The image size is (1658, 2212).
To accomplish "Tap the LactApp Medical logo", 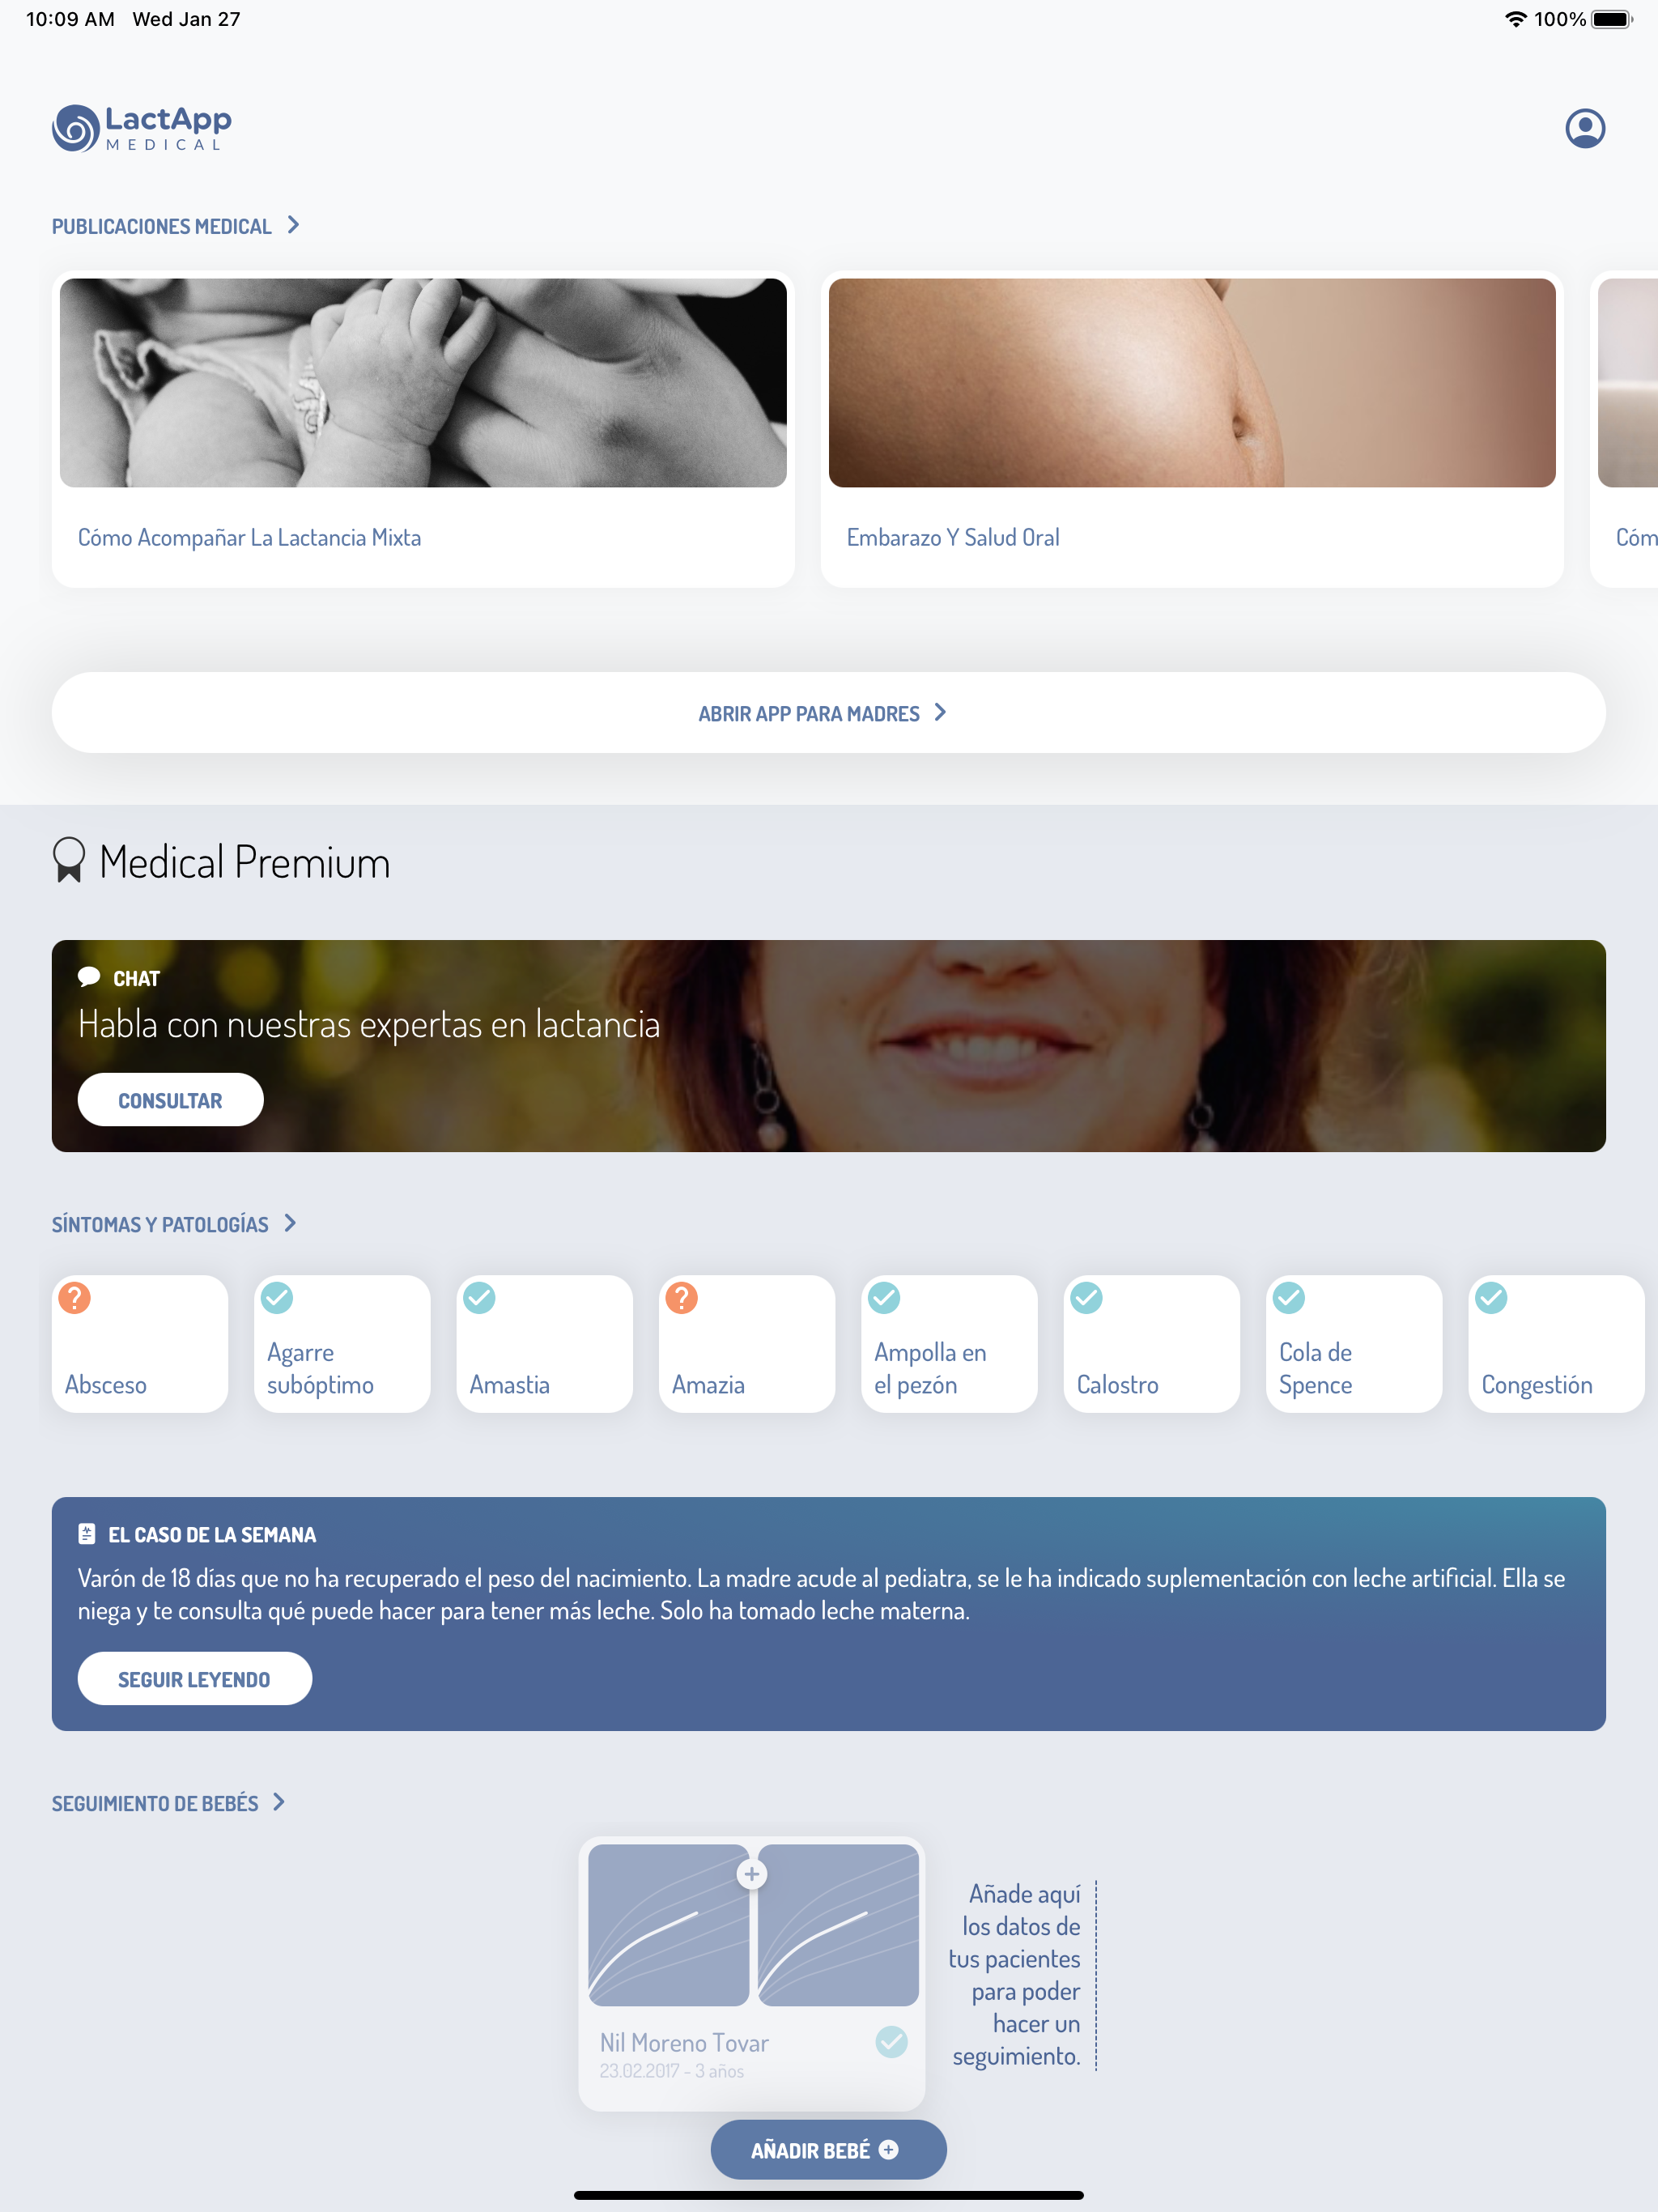I will tap(141, 128).
